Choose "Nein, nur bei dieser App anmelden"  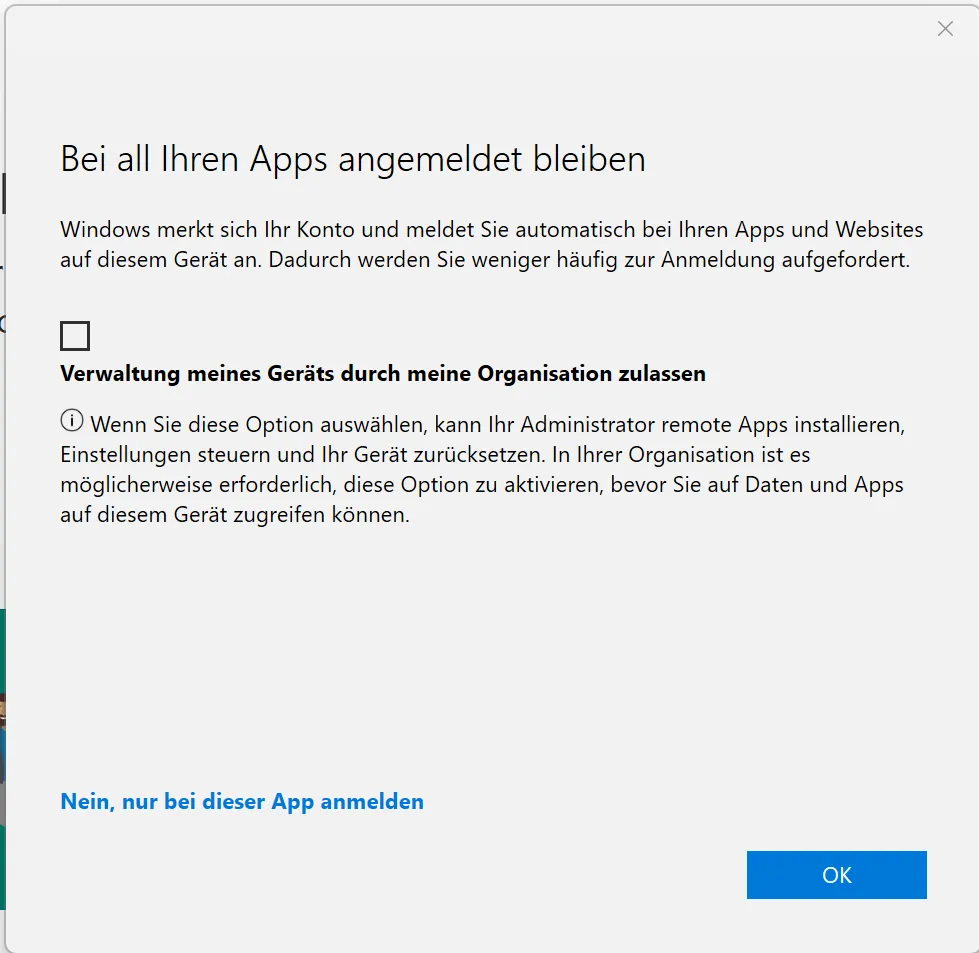(x=242, y=801)
